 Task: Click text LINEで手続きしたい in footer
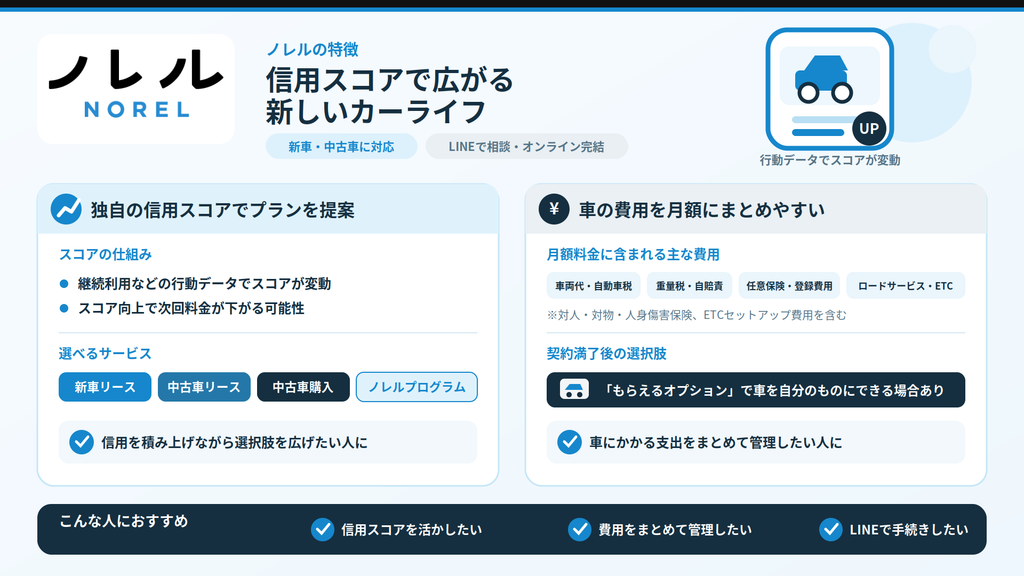909,530
